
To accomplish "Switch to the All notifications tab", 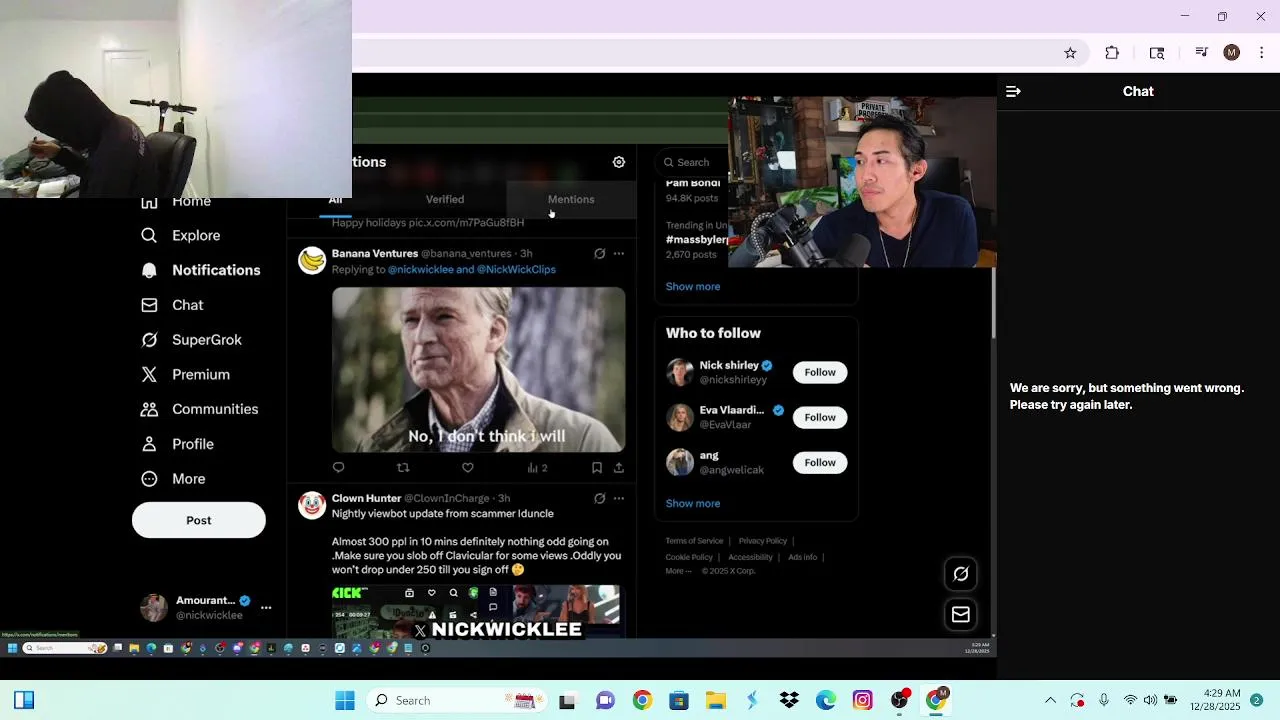I will [x=335, y=200].
